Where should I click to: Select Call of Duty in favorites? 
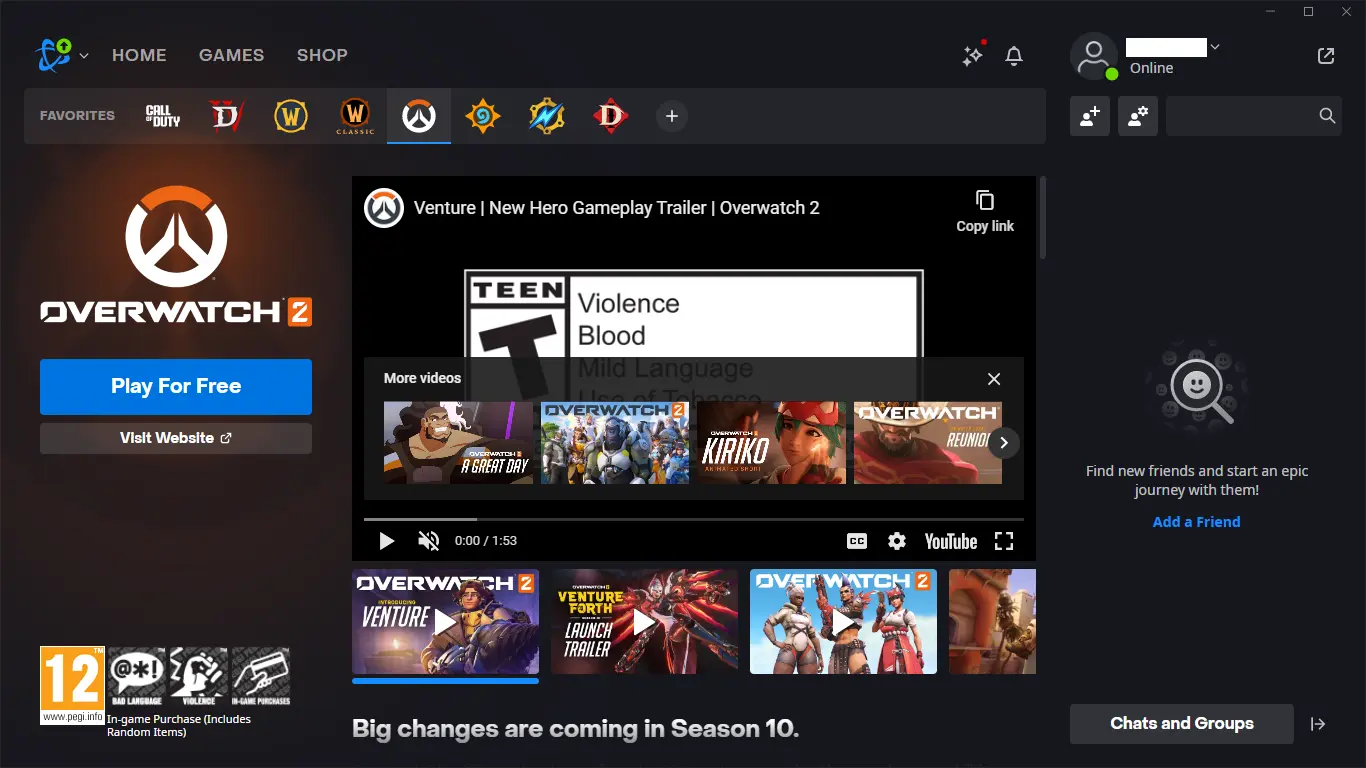pyautogui.click(x=163, y=116)
